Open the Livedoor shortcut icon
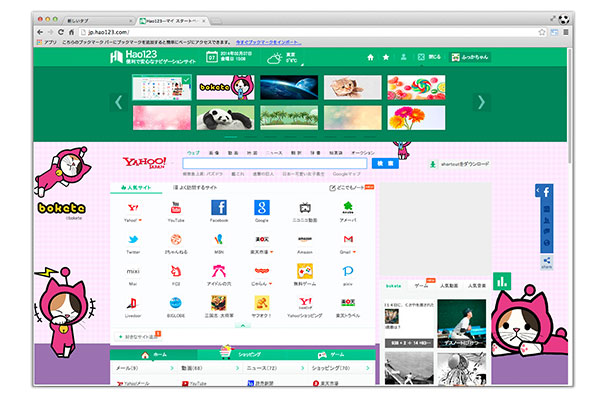Image resolution: width=600 pixels, height=400 pixels. click(133, 303)
